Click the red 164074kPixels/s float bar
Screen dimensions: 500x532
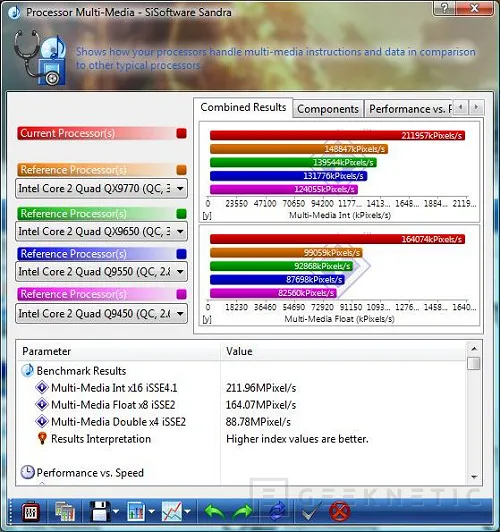tap(337, 239)
